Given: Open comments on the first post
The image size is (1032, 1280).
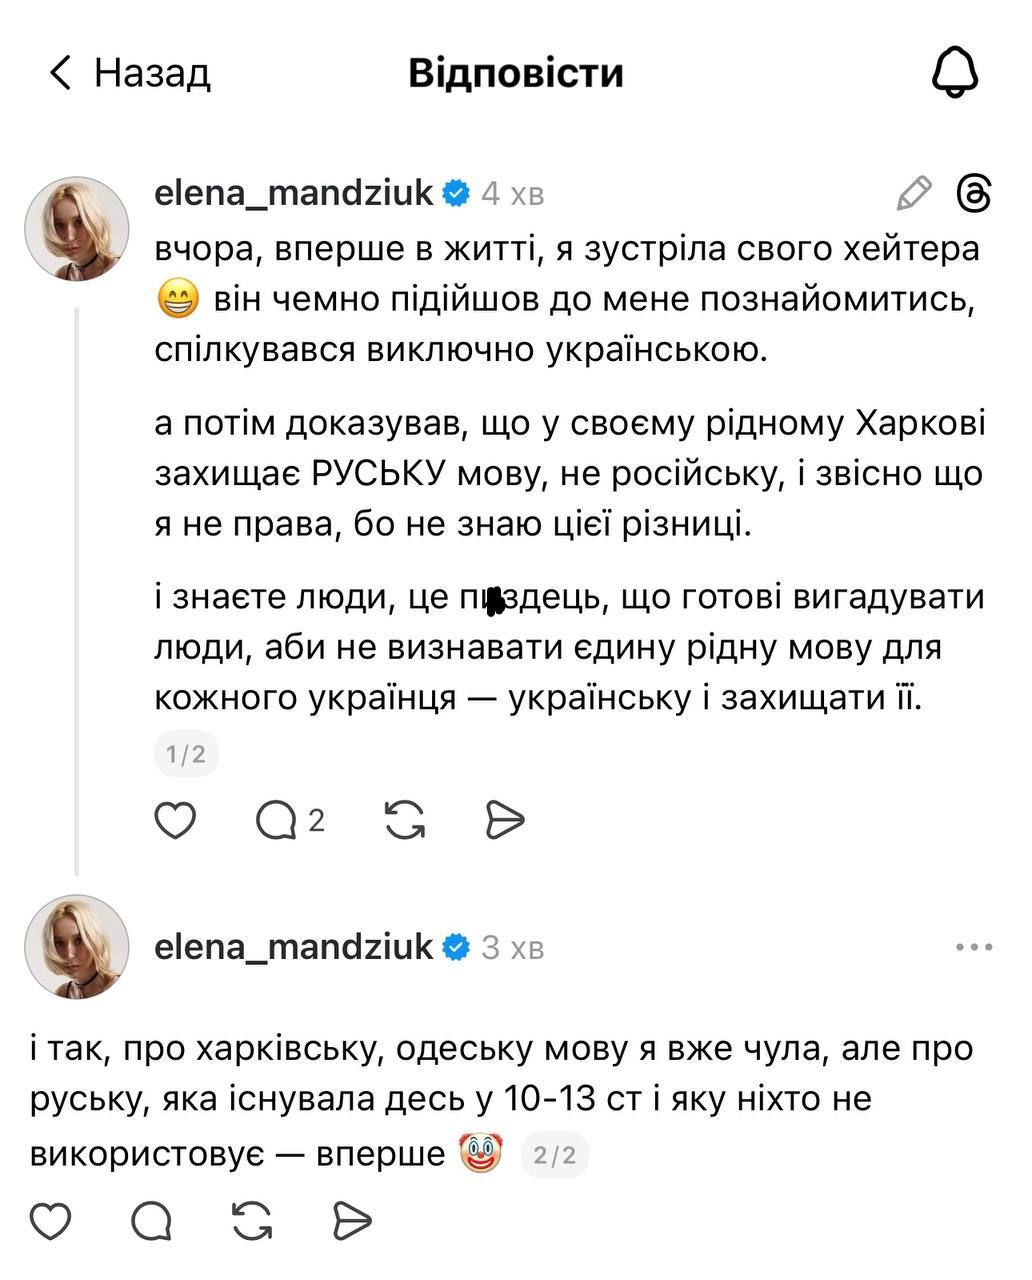Looking at the screenshot, I should pos(278,820).
